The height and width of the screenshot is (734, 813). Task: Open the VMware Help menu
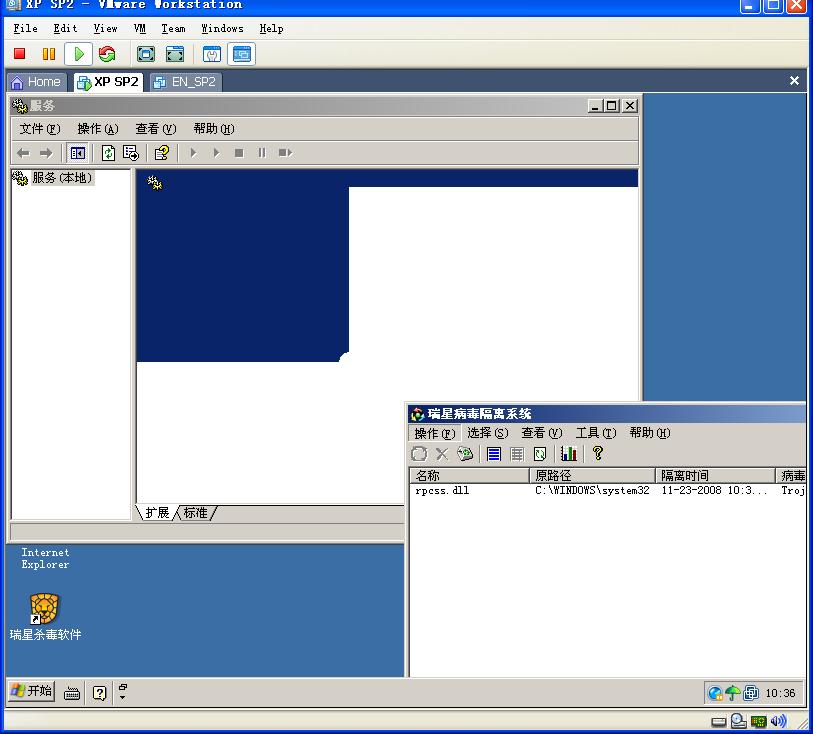[271, 29]
